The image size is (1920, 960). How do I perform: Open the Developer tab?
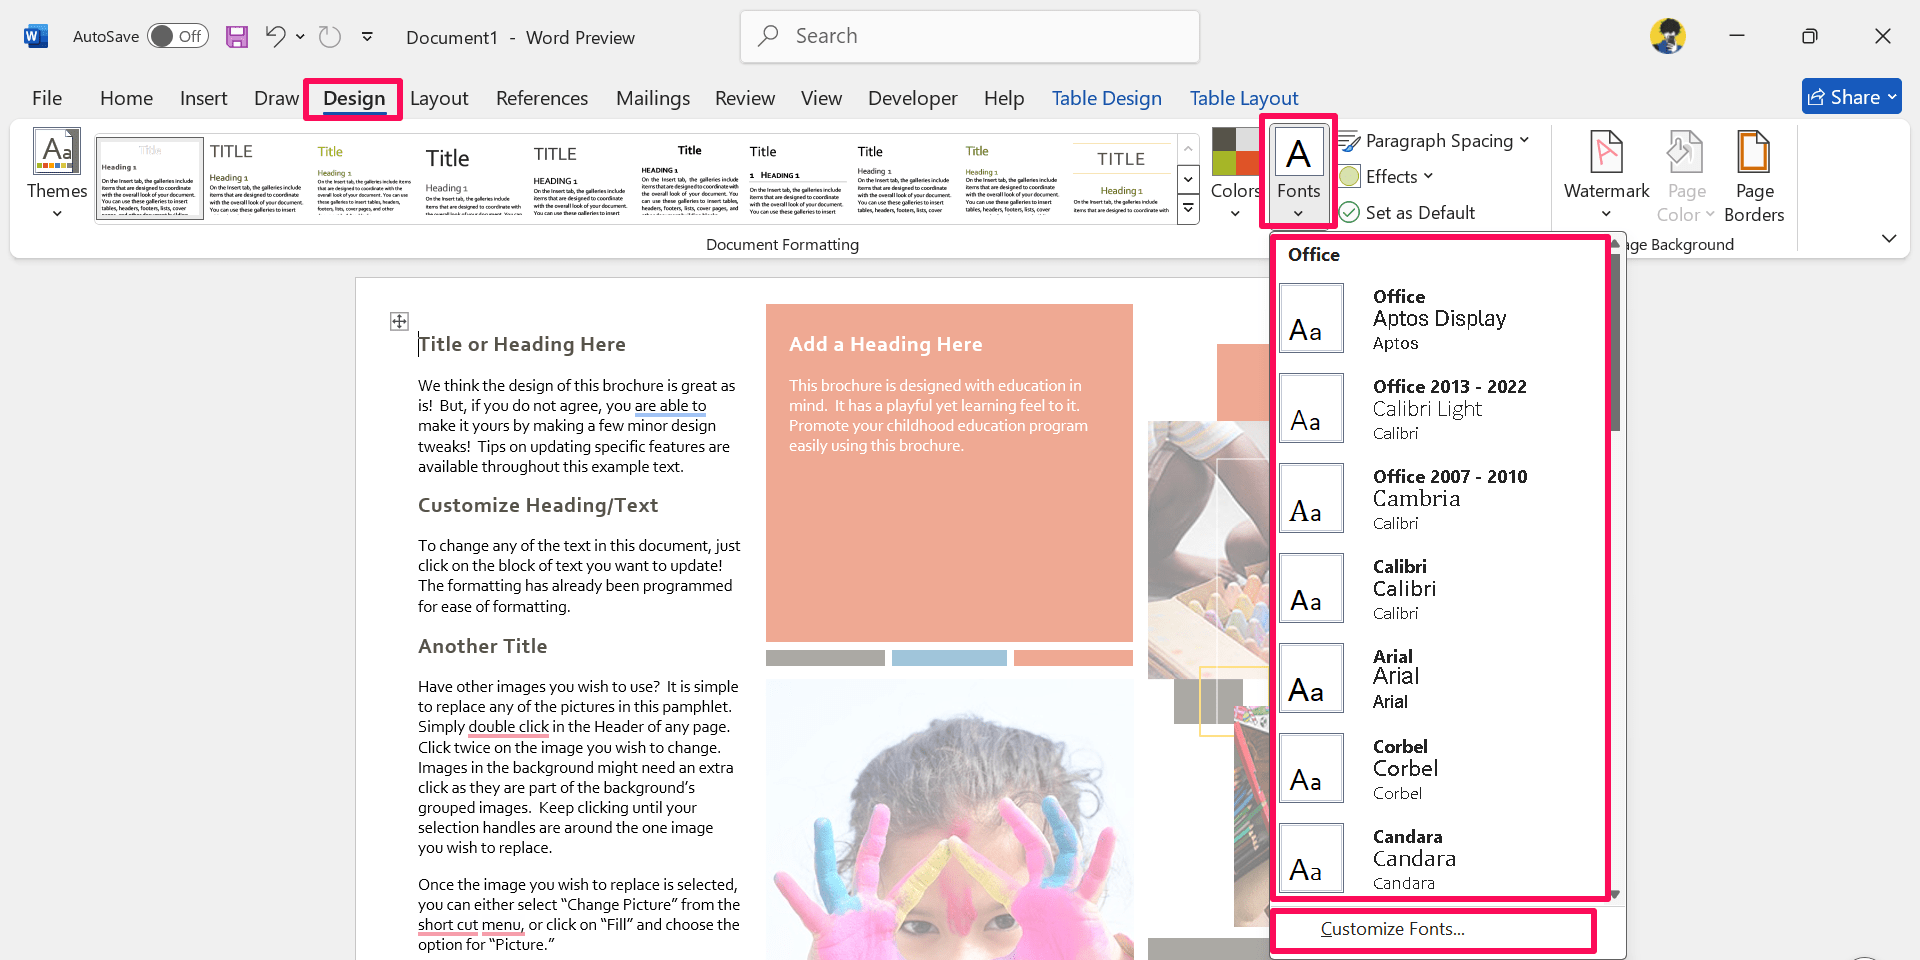coord(912,98)
